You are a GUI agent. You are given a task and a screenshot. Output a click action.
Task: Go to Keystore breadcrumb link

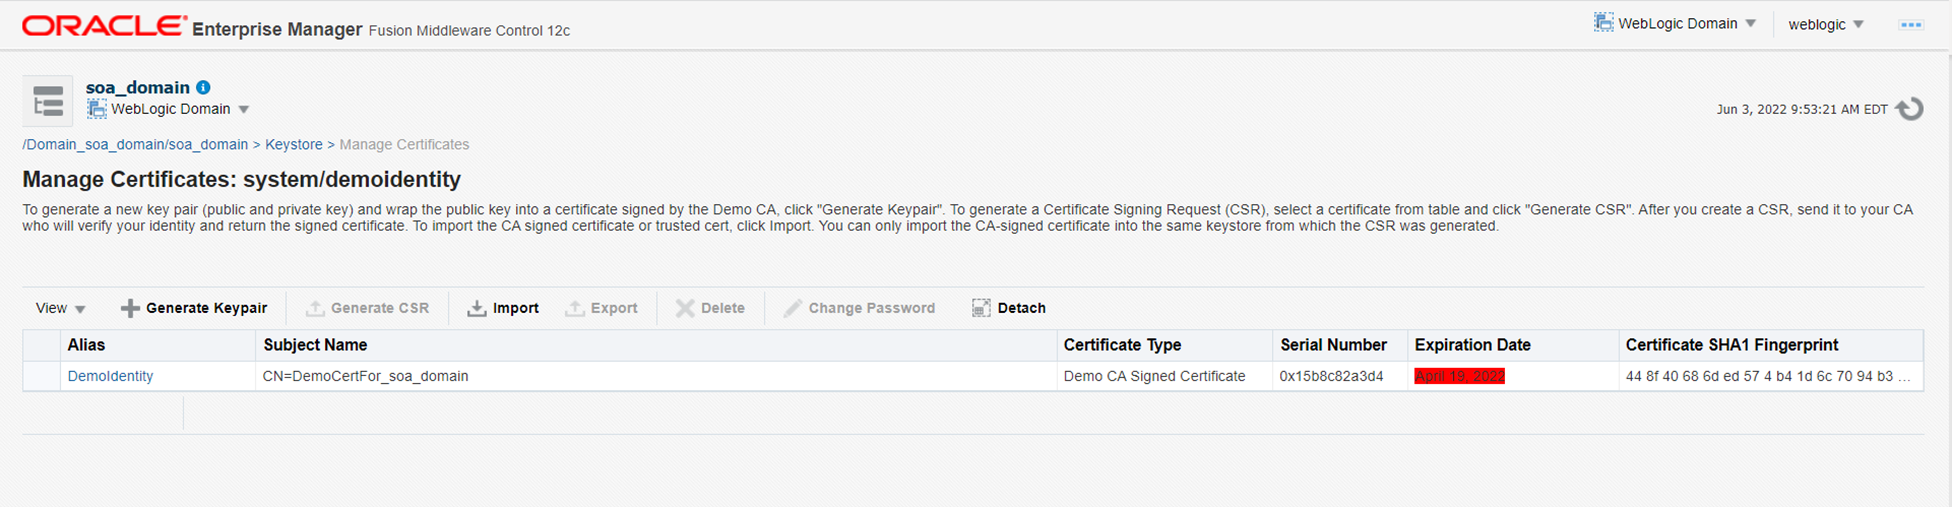(293, 145)
